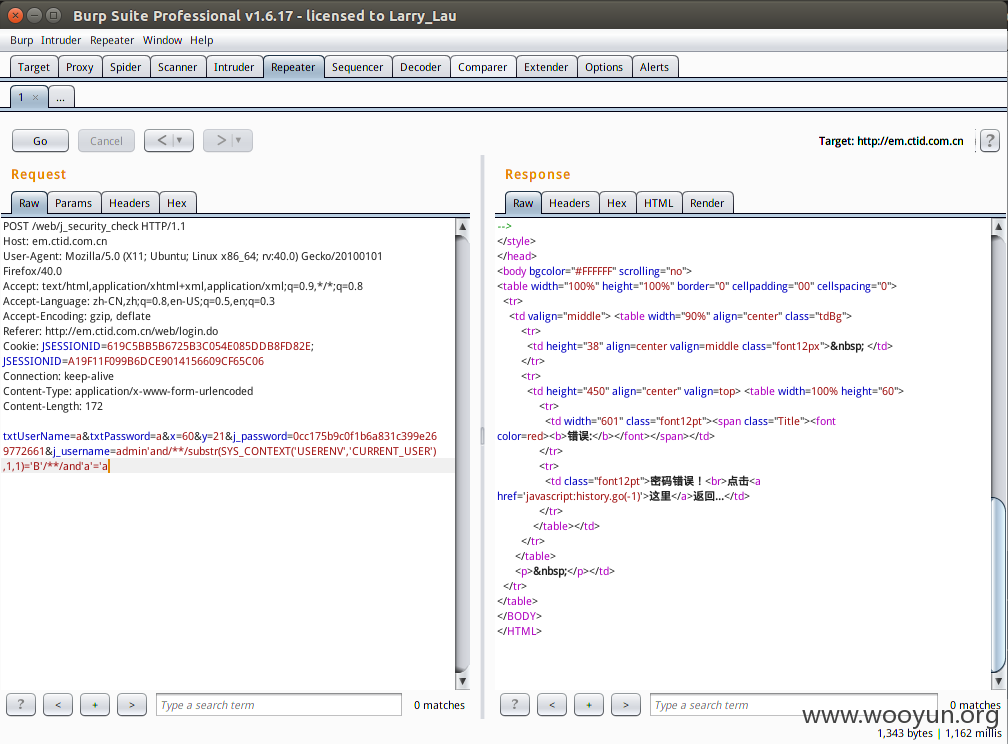
Task: Click the Target: http://em.ctid.com.cn label
Action: [891, 141]
